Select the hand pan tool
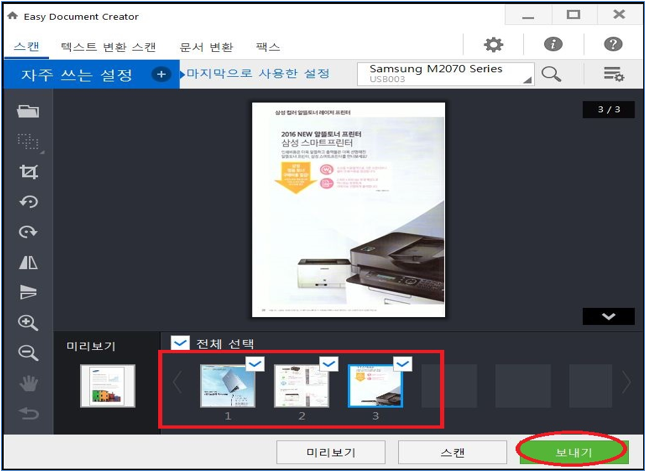 pyautogui.click(x=28, y=383)
